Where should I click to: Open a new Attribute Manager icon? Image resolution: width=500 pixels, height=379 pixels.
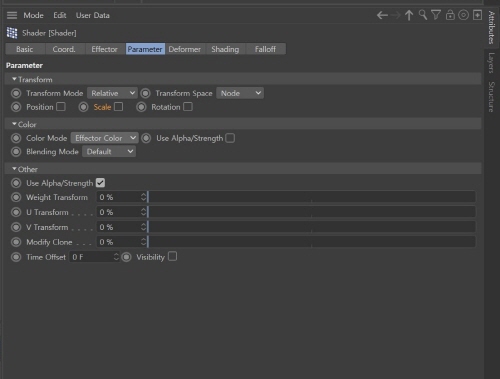point(477,15)
